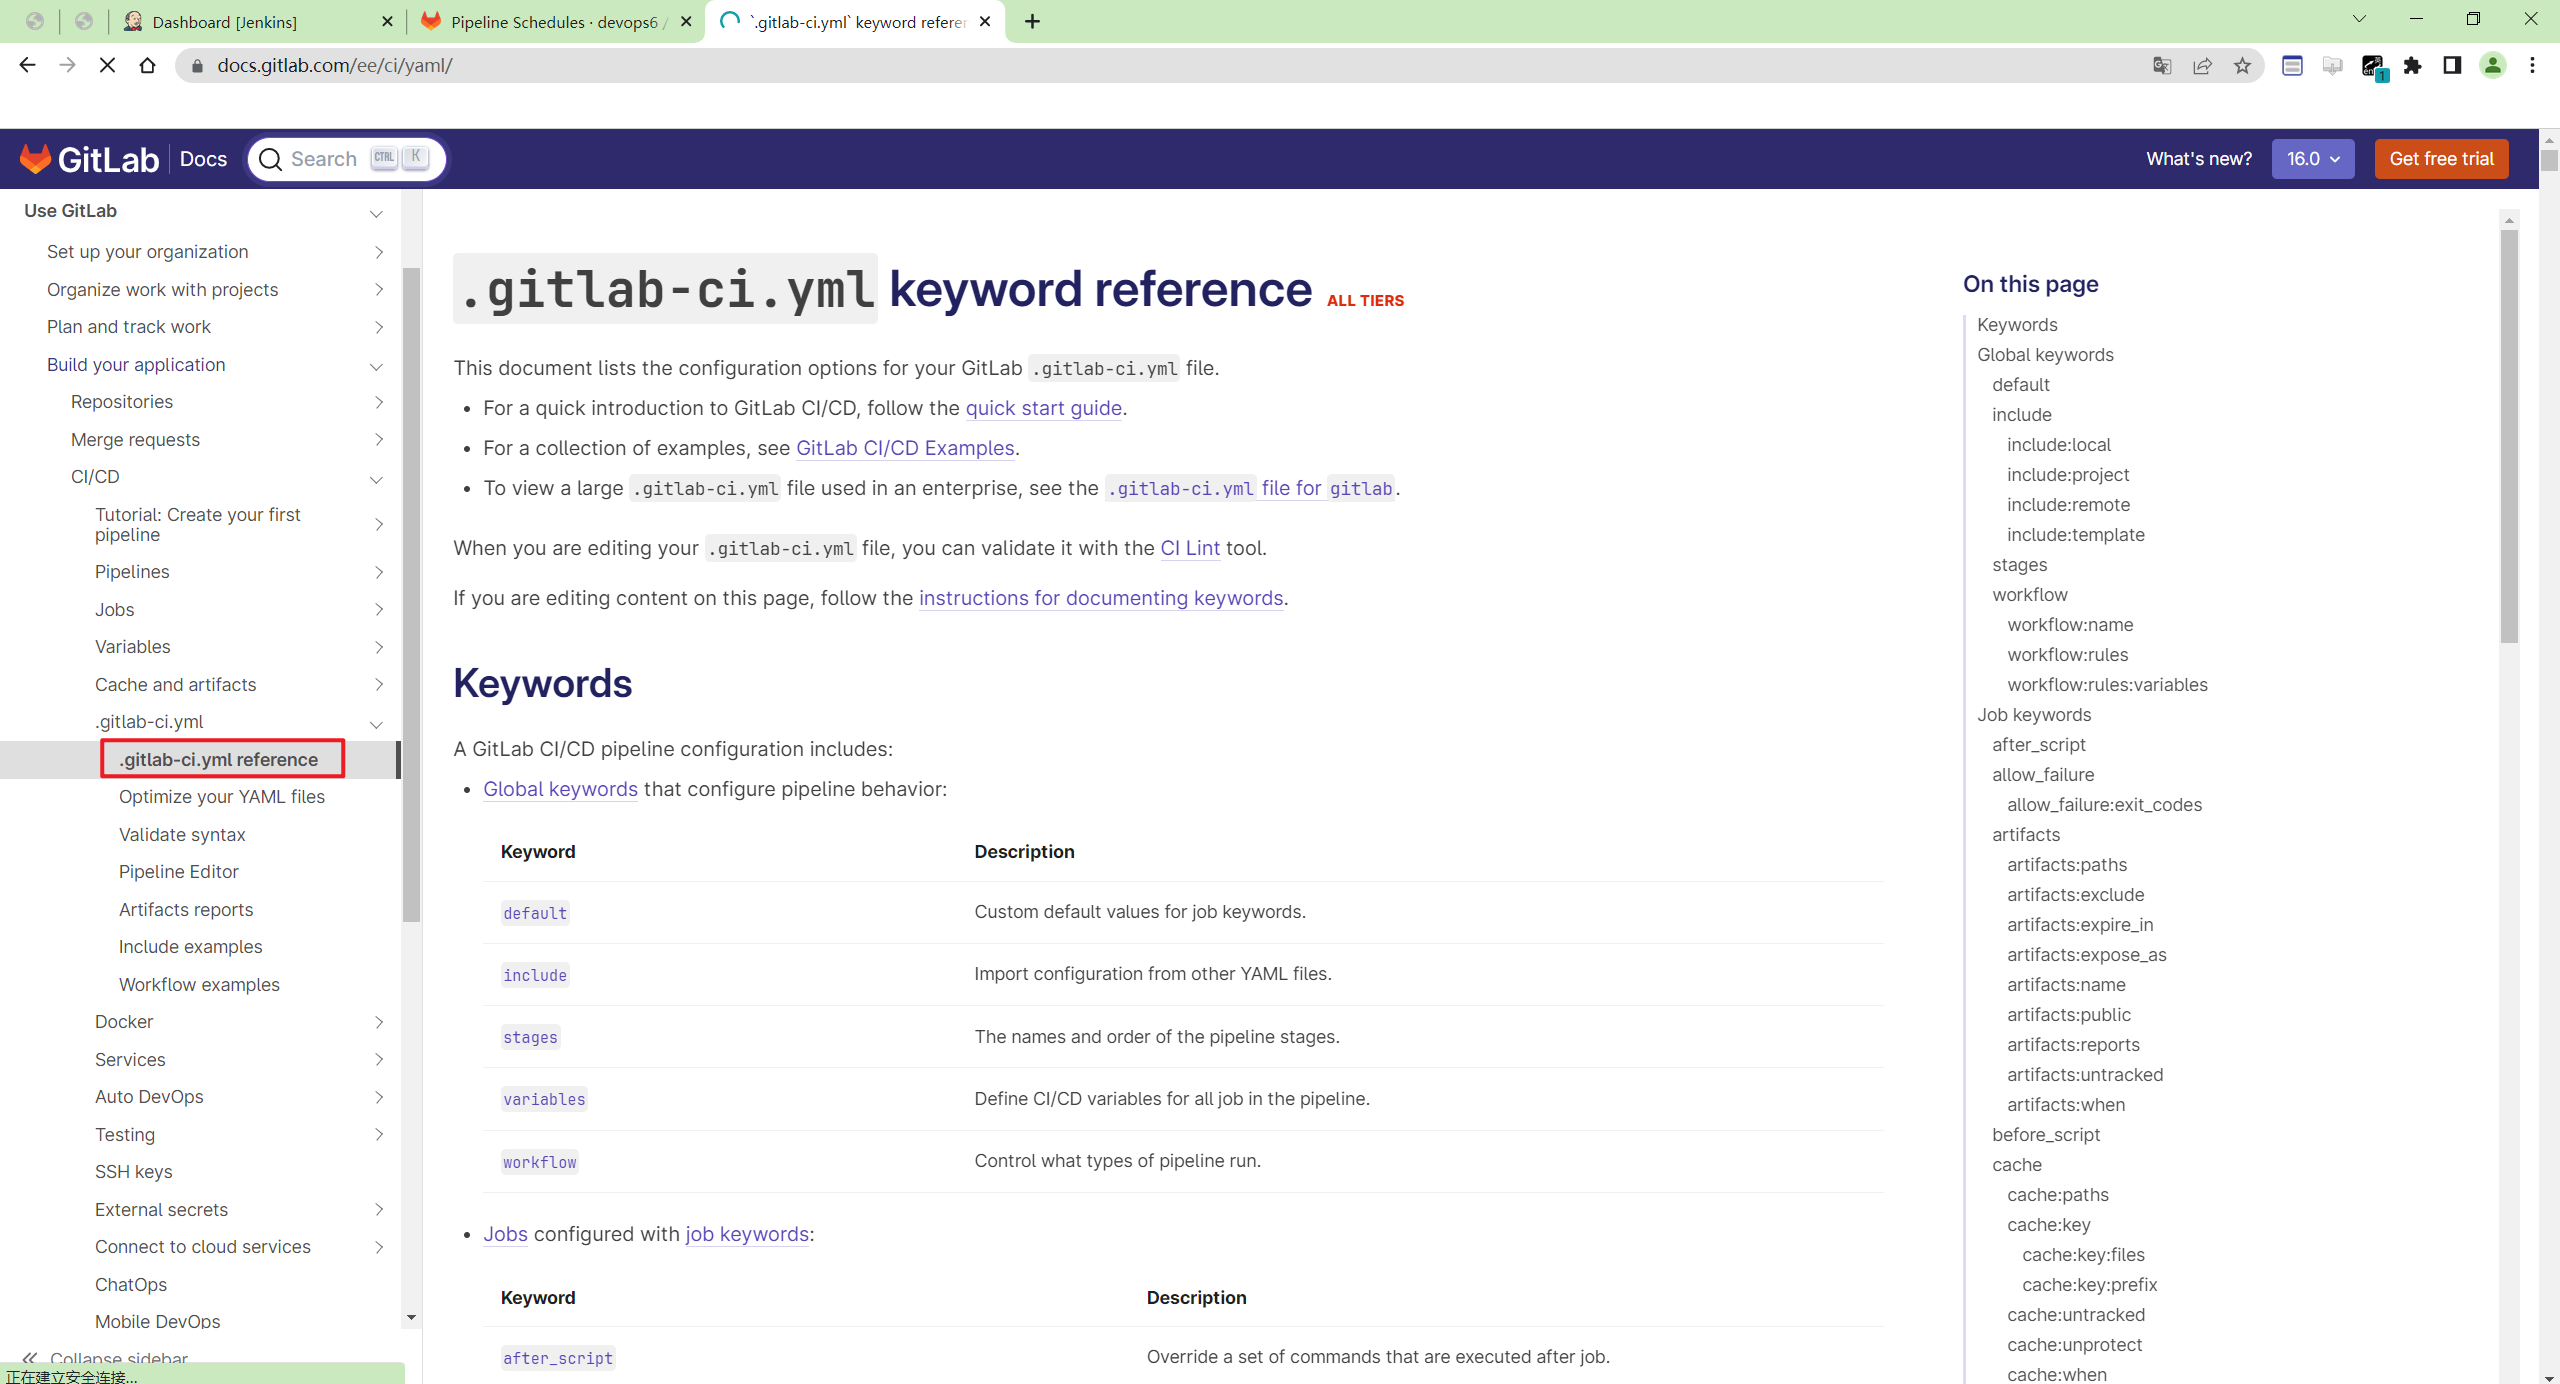2560x1384 pixels.
Task: Click the translate page icon in address bar
Action: 2162,65
